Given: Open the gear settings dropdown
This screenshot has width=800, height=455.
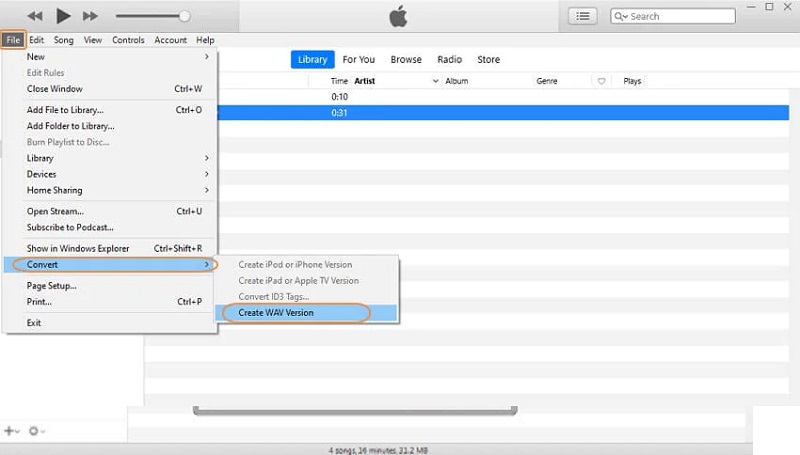Looking at the screenshot, I should pos(37,431).
